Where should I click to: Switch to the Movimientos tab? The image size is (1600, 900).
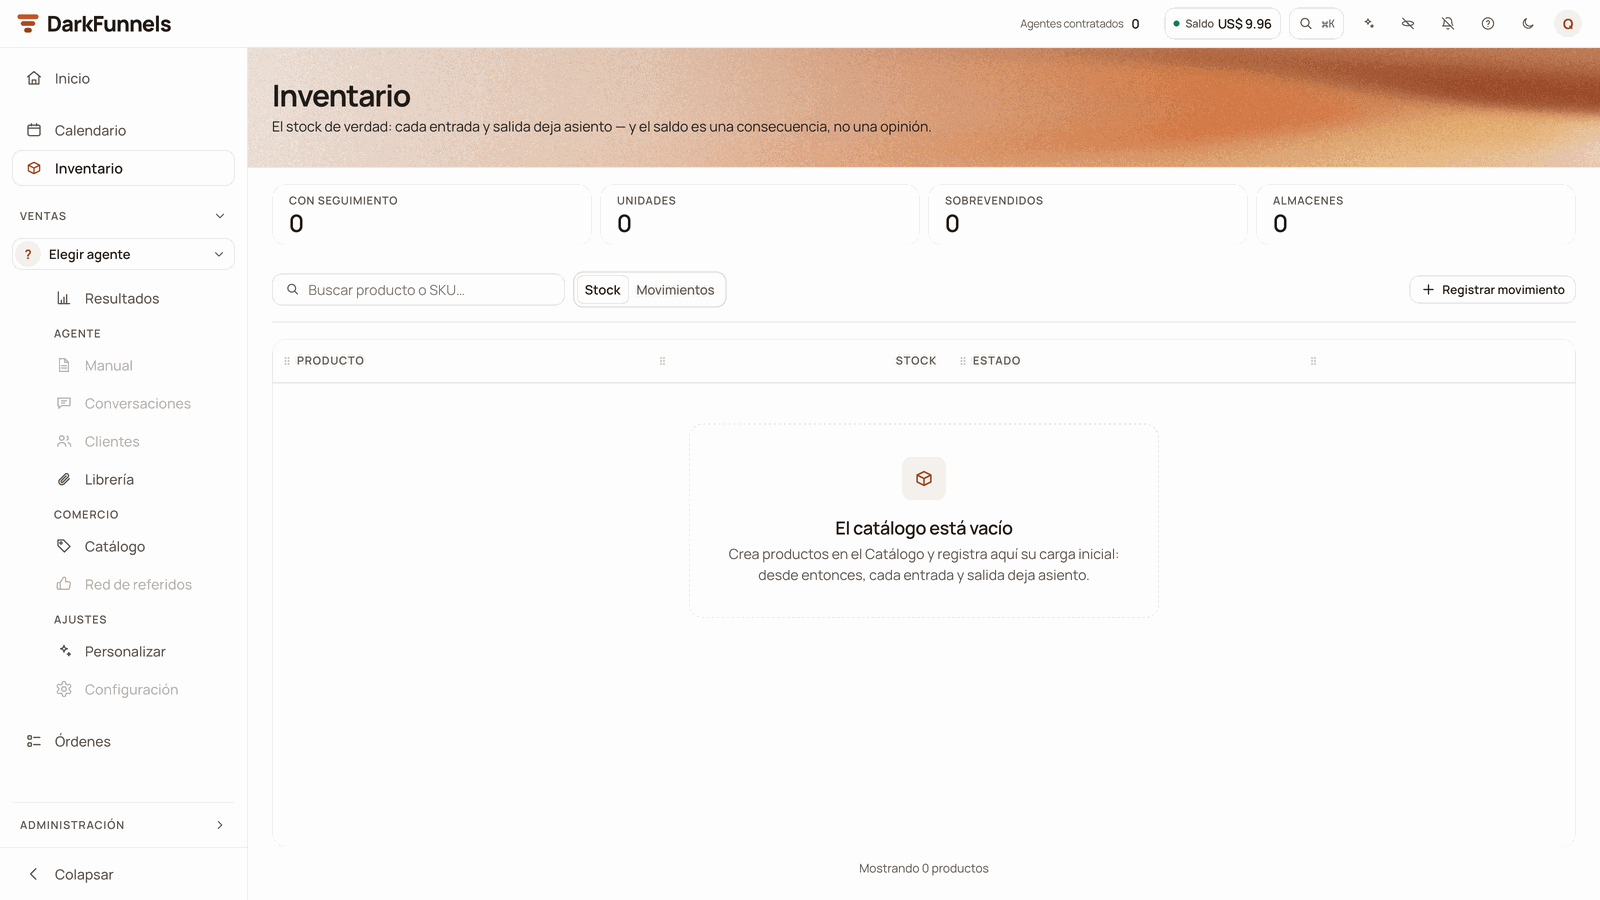pyautogui.click(x=675, y=290)
